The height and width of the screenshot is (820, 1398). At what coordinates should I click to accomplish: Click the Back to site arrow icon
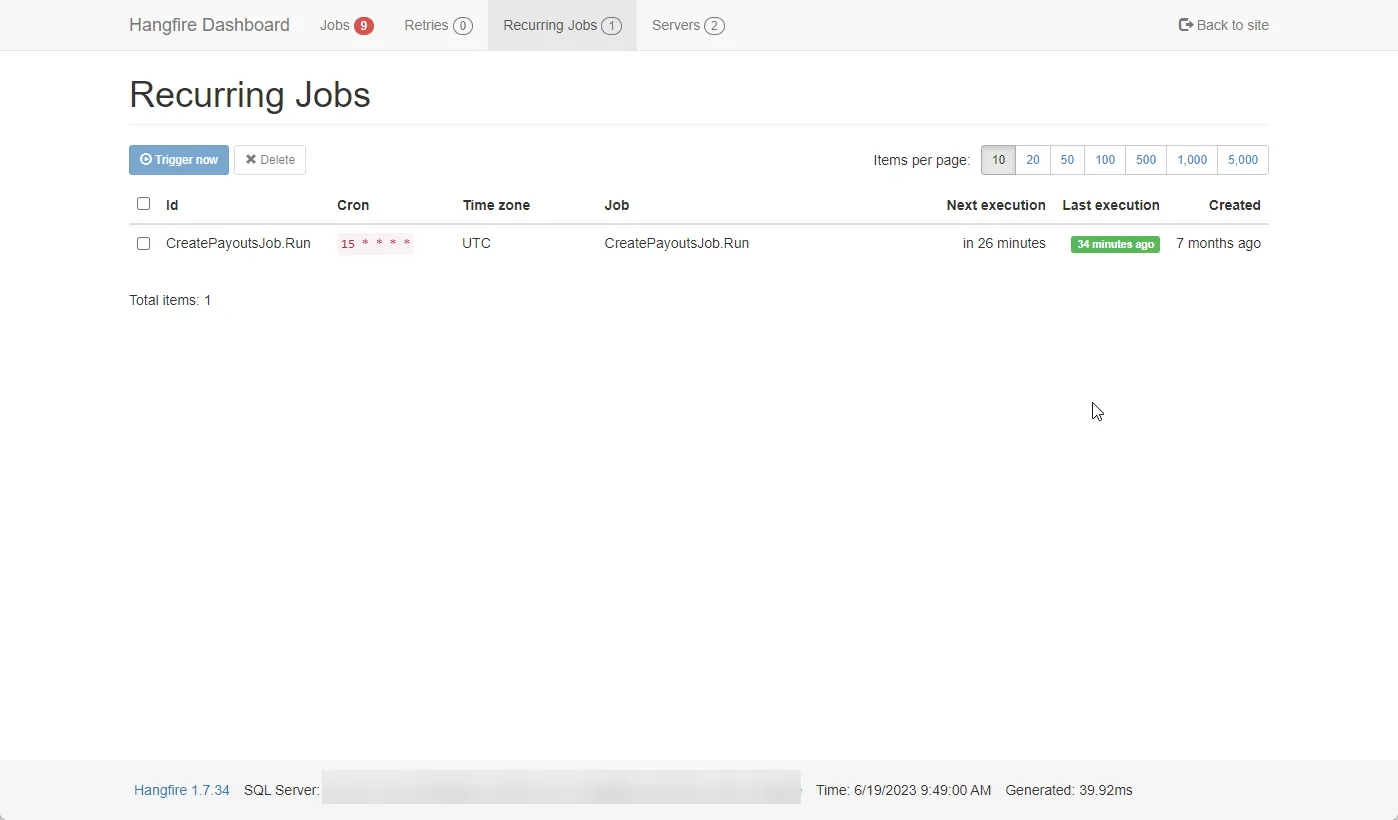point(1186,25)
